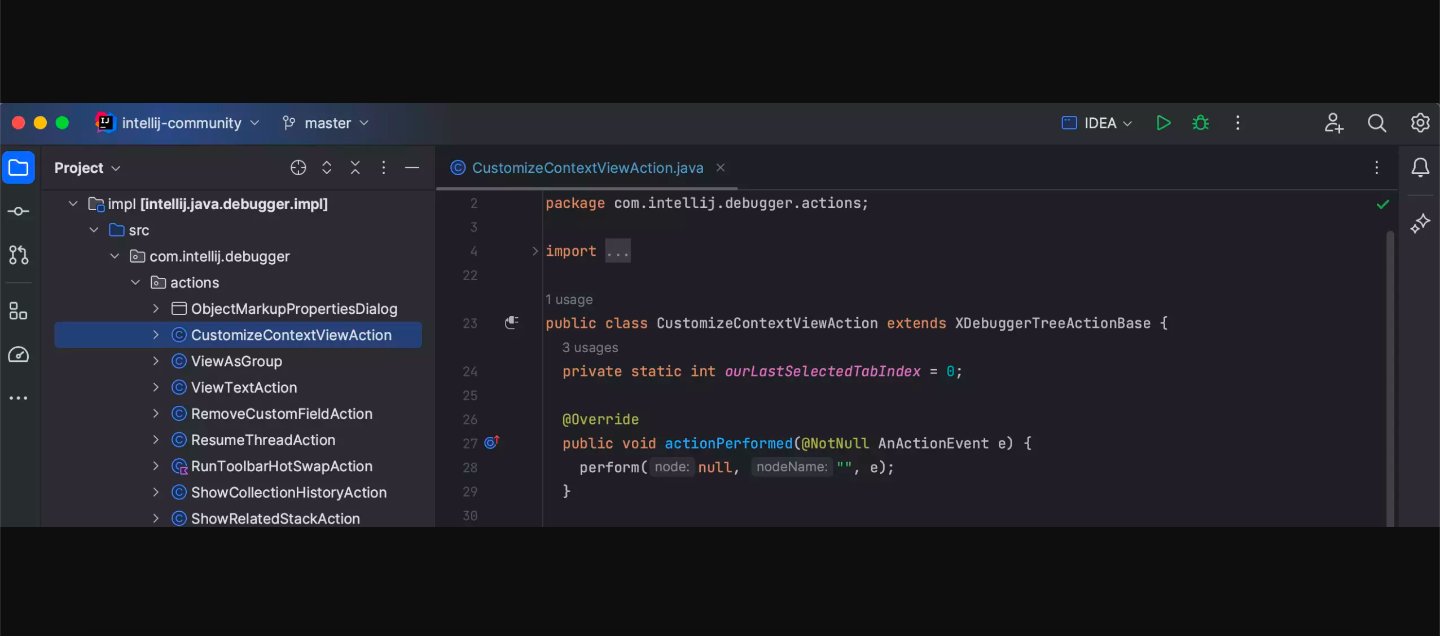
Task: Open Code With Me user icon
Action: click(x=1334, y=123)
